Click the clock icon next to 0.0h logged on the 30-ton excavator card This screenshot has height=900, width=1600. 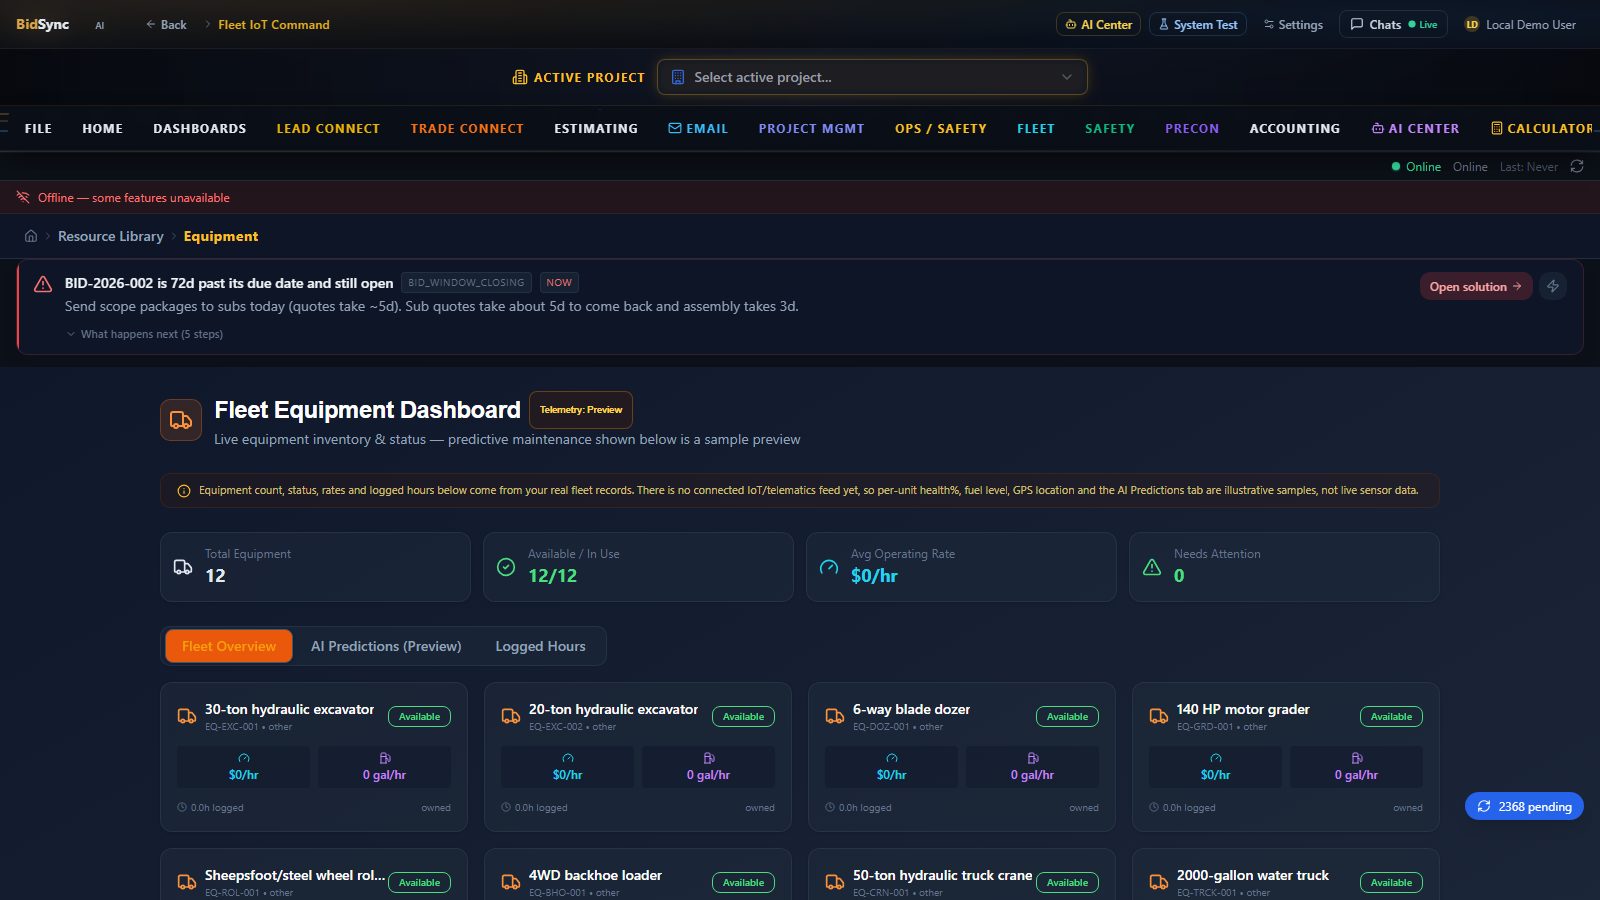(x=182, y=807)
